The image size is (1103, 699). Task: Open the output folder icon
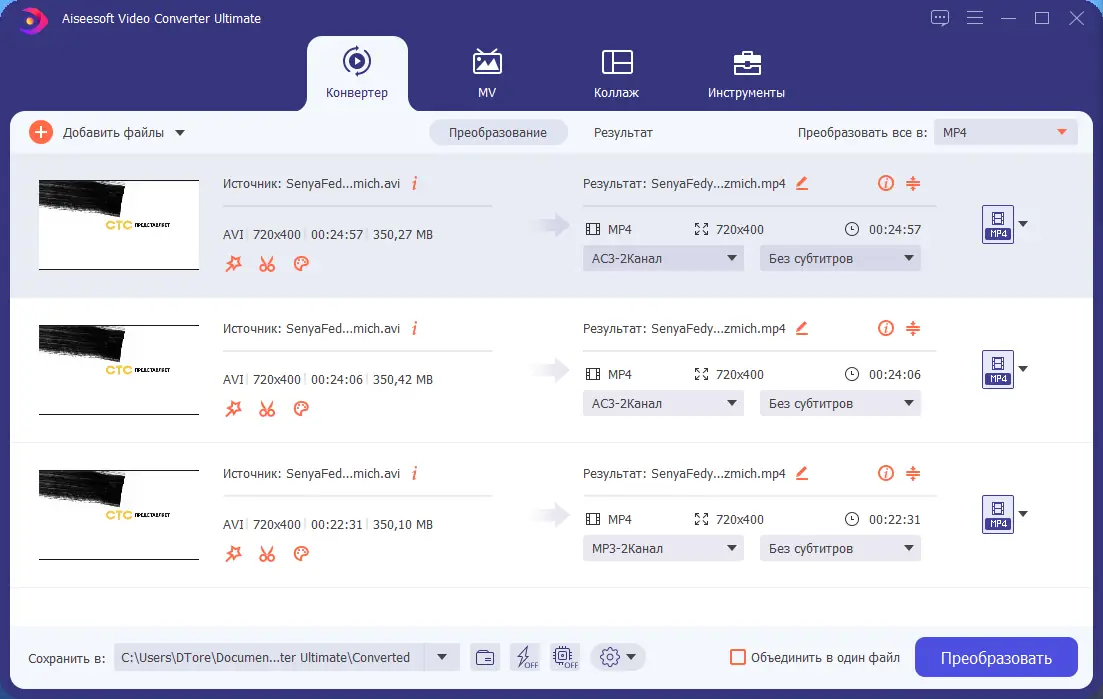point(485,658)
